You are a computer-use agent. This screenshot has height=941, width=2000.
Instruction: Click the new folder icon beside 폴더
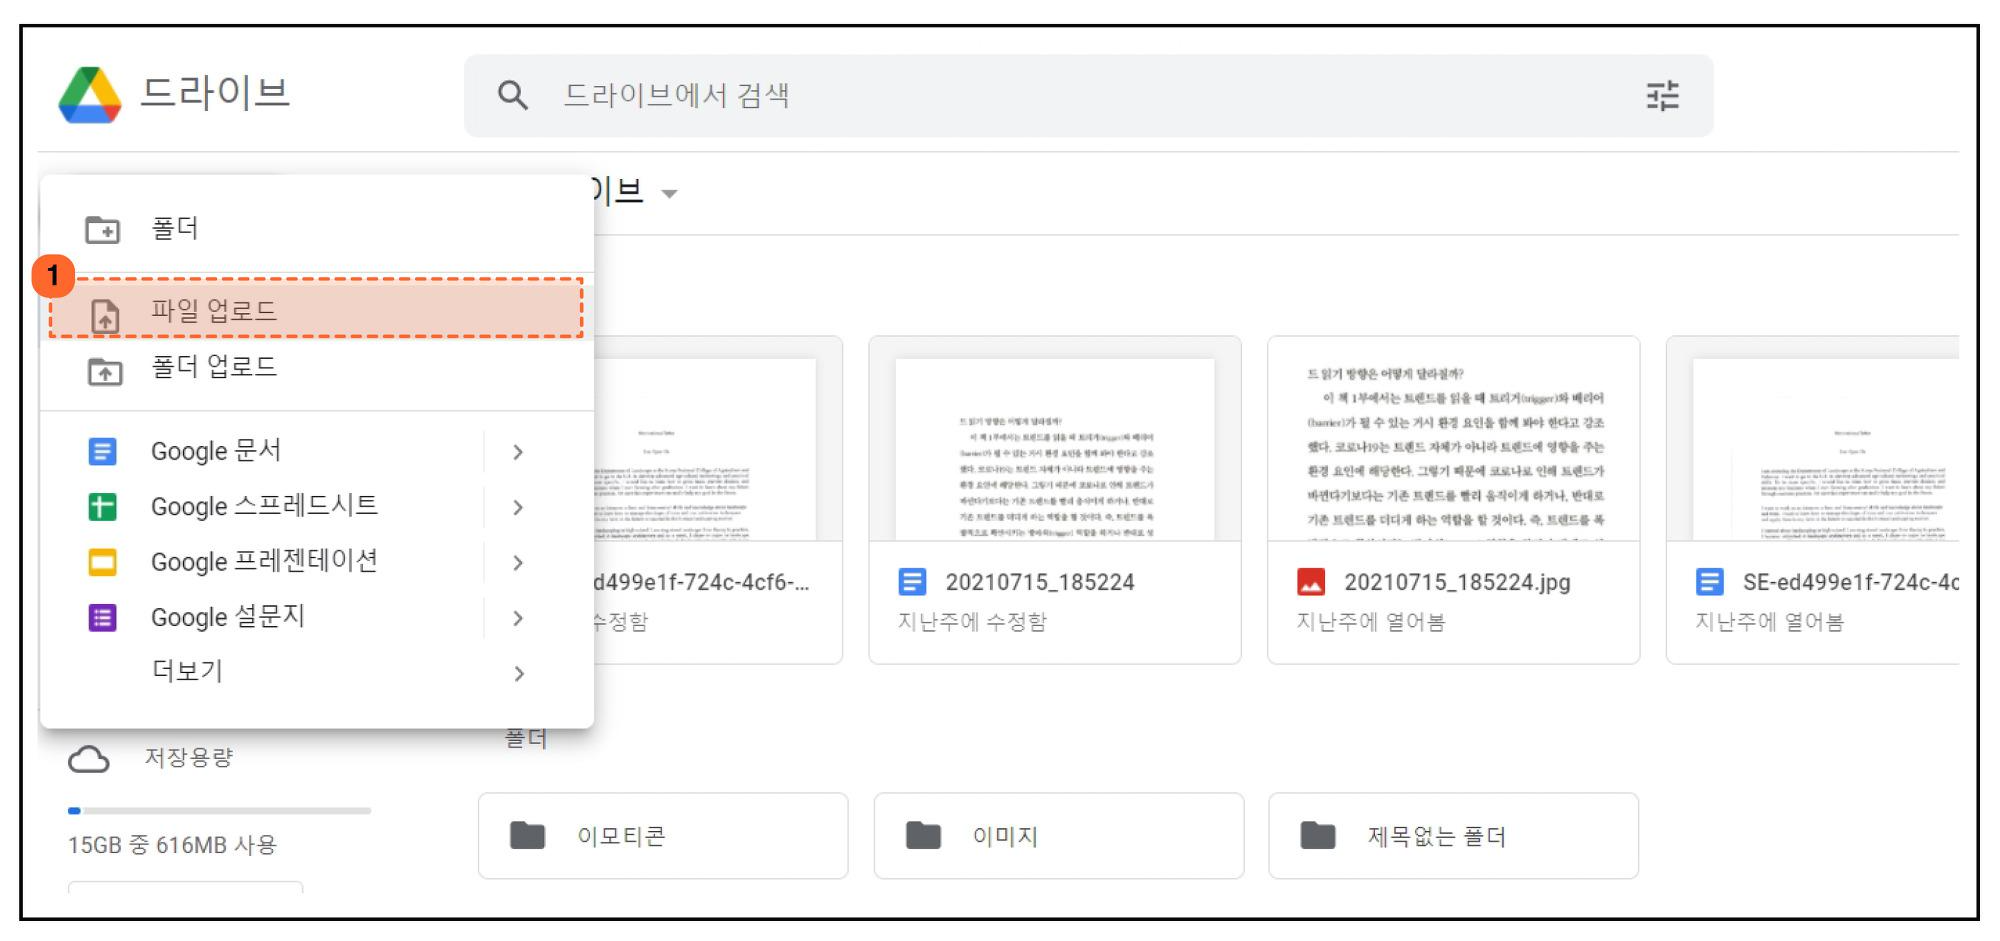[x=102, y=229]
